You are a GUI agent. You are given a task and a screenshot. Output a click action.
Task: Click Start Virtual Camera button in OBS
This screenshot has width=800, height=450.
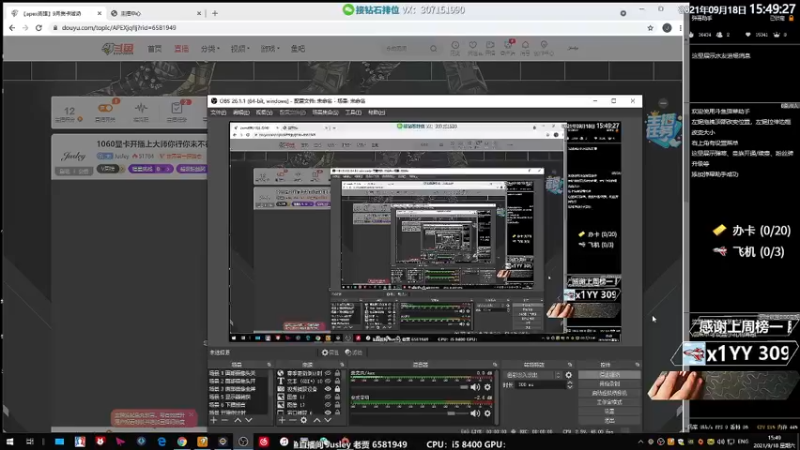609,393
